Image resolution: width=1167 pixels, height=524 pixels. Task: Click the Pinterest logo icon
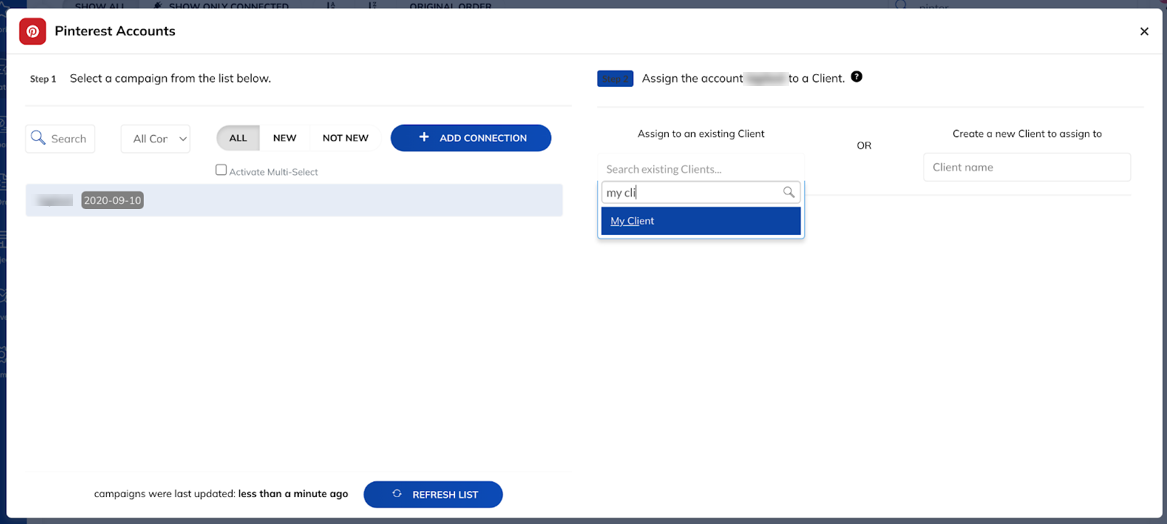(33, 31)
